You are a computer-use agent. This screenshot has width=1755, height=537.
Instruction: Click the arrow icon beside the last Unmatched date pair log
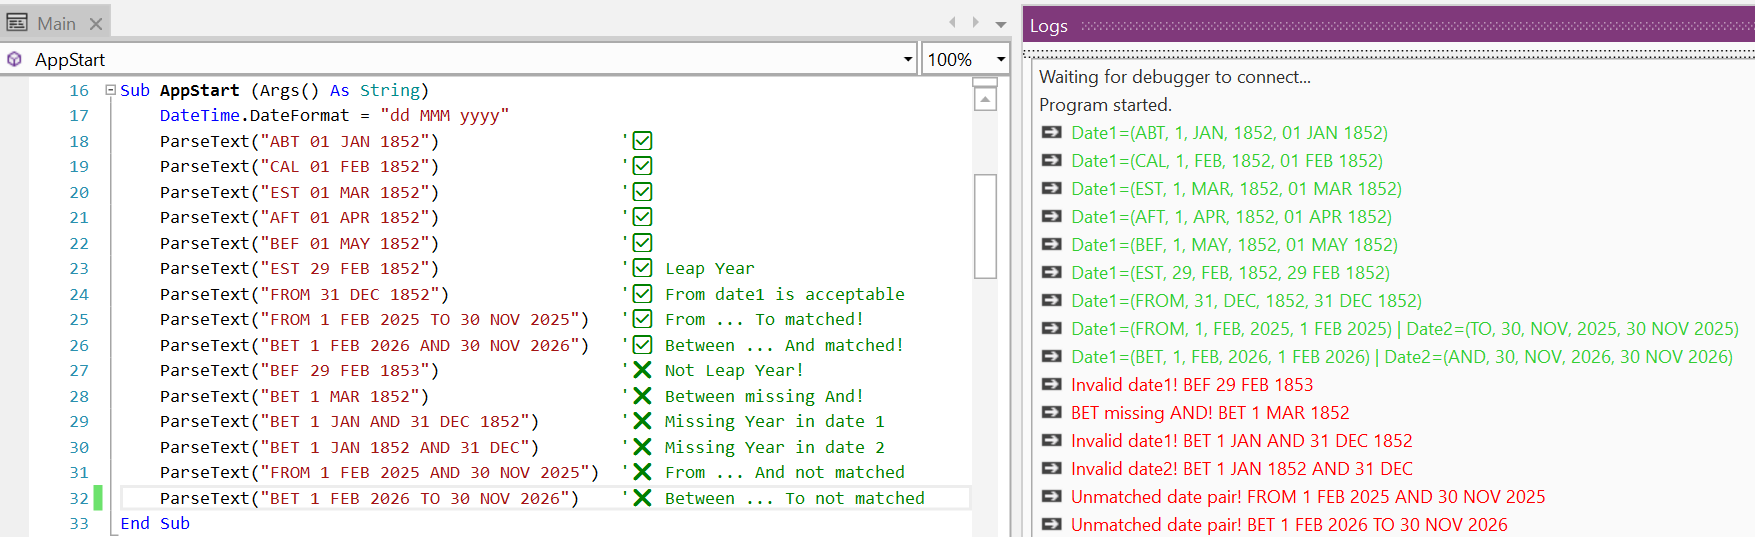point(1051,525)
